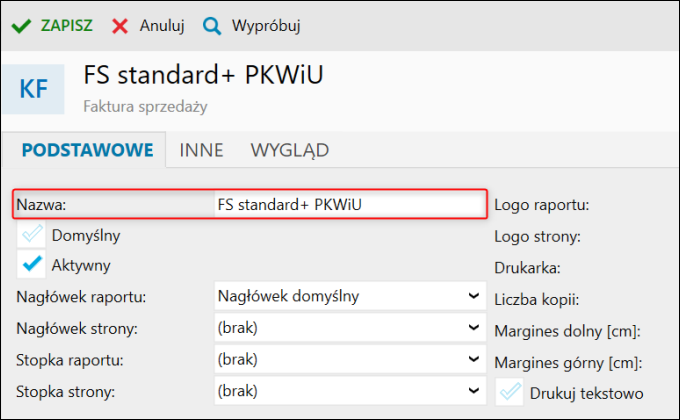
Task: Switch to the INNE tab
Action: (201, 150)
